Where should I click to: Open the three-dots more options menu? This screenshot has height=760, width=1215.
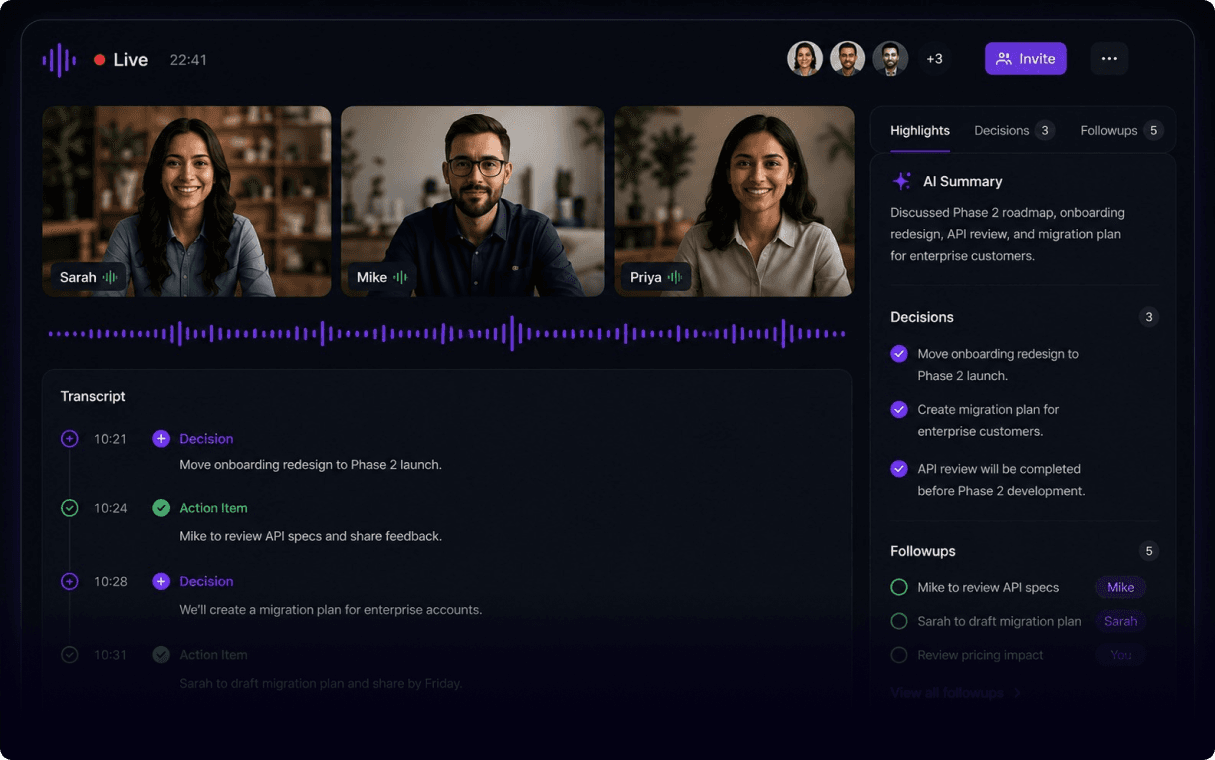pos(1109,59)
